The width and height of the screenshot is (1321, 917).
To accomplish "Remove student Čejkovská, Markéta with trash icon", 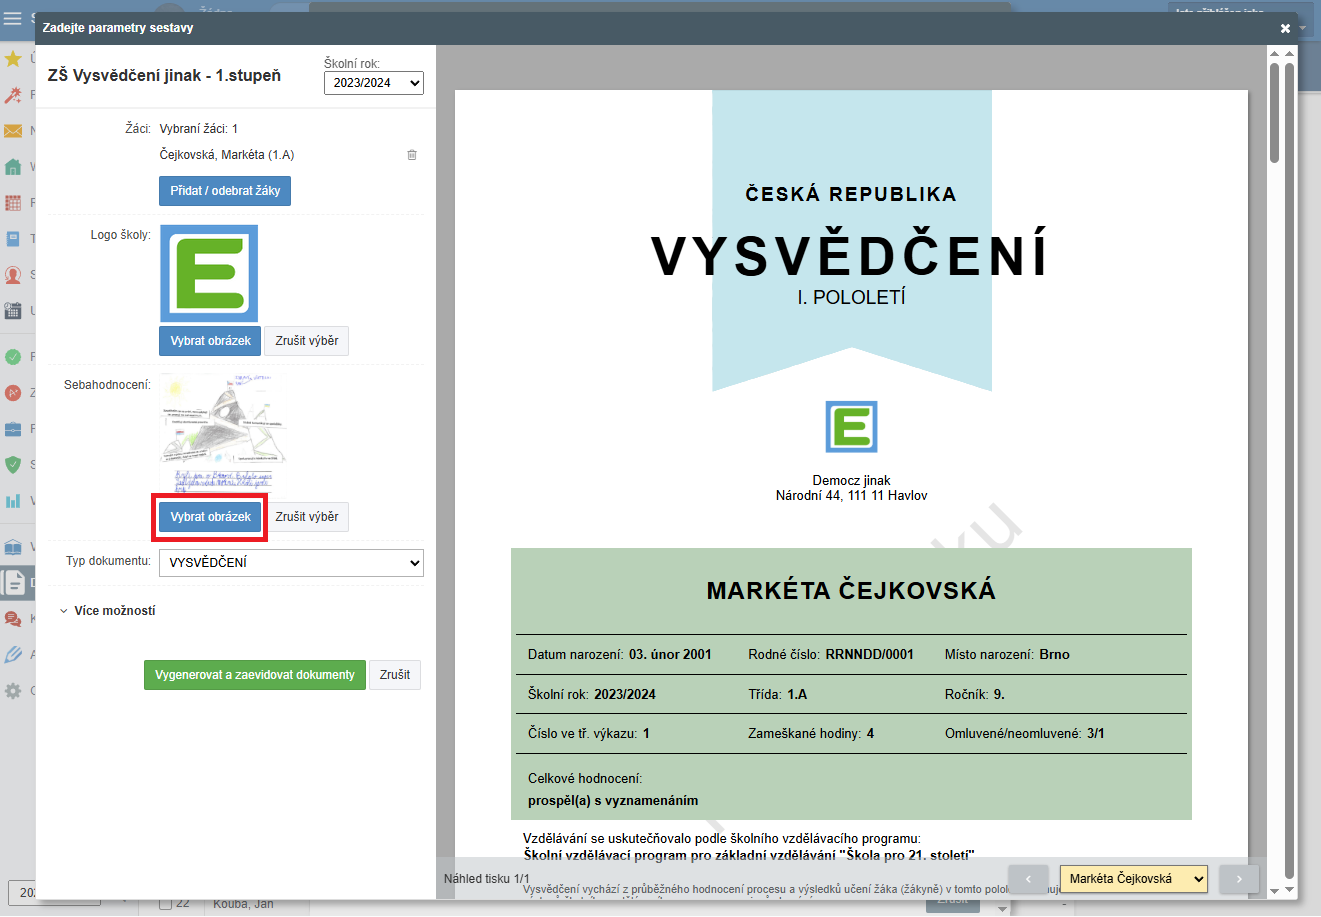I will click(x=412, y=155).
